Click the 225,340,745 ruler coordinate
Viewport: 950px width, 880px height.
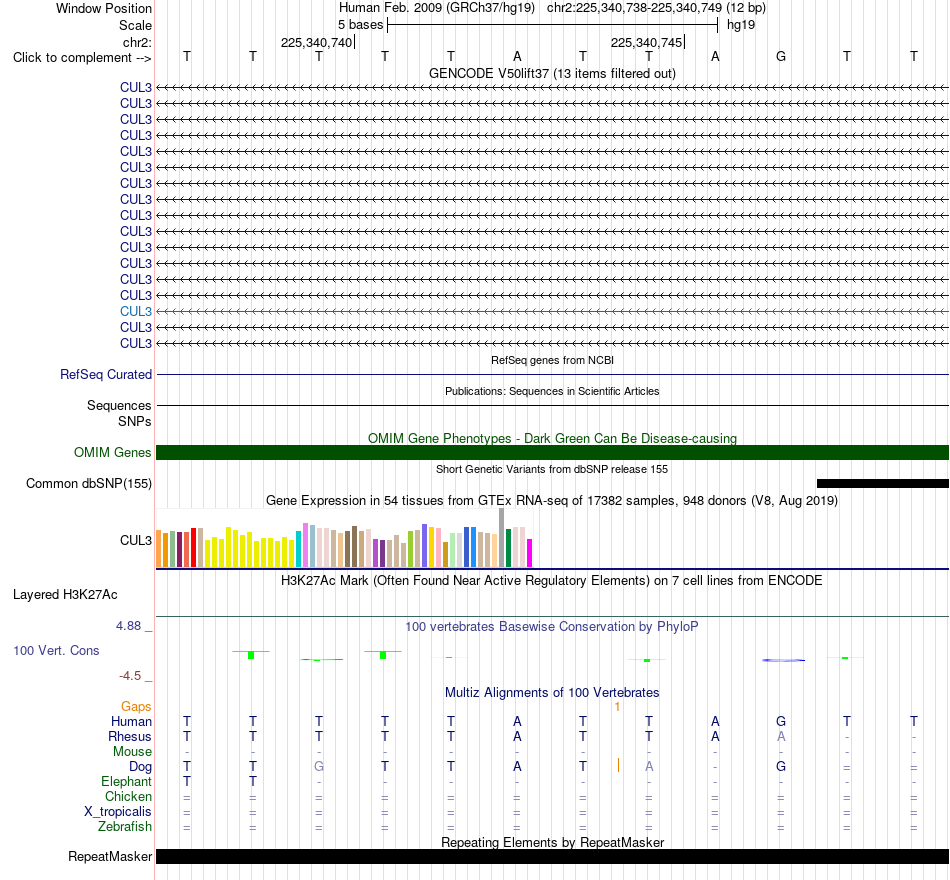point(646,42)
